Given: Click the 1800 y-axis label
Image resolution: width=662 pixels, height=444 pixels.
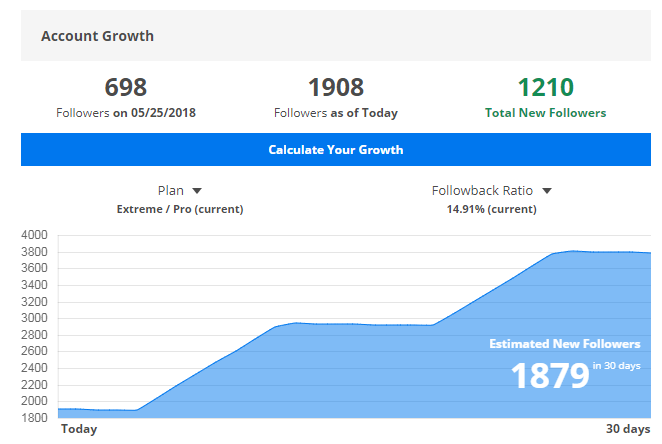Looking at the screenshot, I should point(34,416).
